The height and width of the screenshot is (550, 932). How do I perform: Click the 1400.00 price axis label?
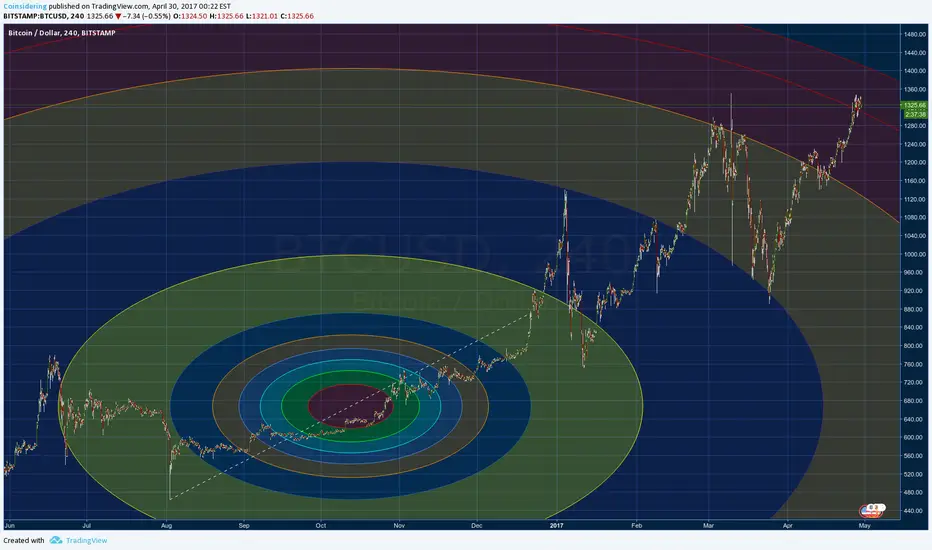coord(915,71)
